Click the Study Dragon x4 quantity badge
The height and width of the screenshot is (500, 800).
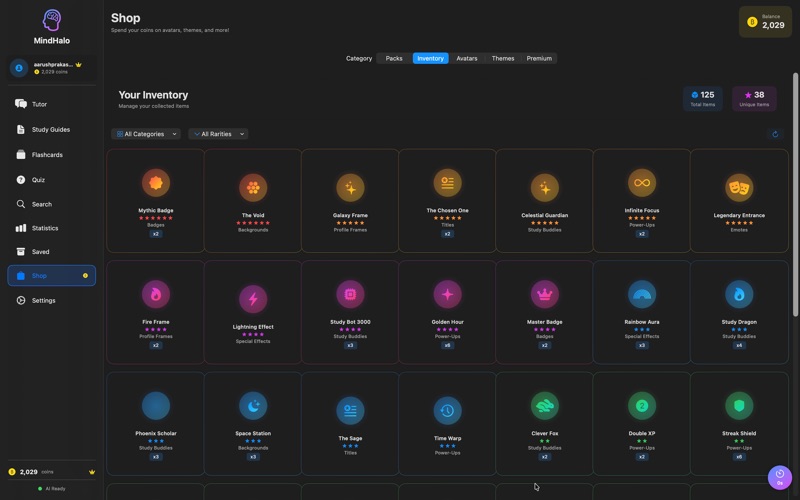(x=739, y=345)
